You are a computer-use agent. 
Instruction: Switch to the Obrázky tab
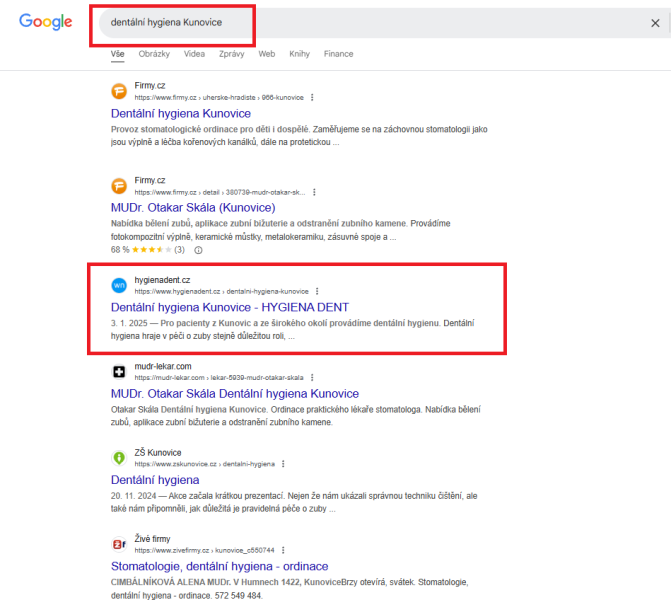pos(154,54)
